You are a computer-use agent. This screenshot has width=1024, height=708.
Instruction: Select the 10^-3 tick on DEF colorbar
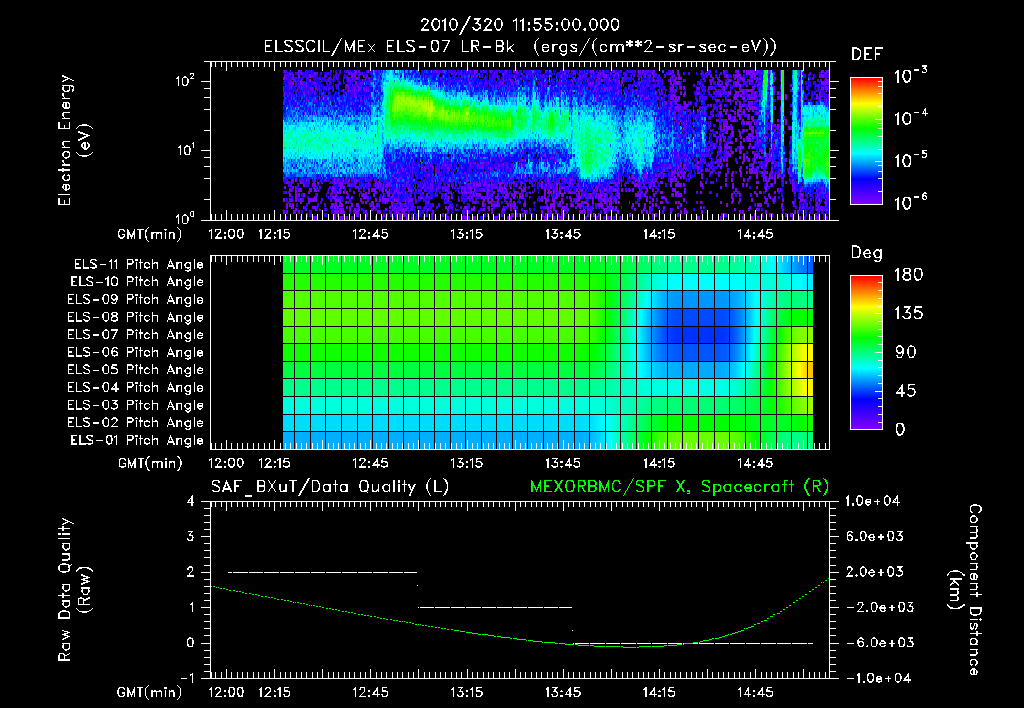(910, 75)
